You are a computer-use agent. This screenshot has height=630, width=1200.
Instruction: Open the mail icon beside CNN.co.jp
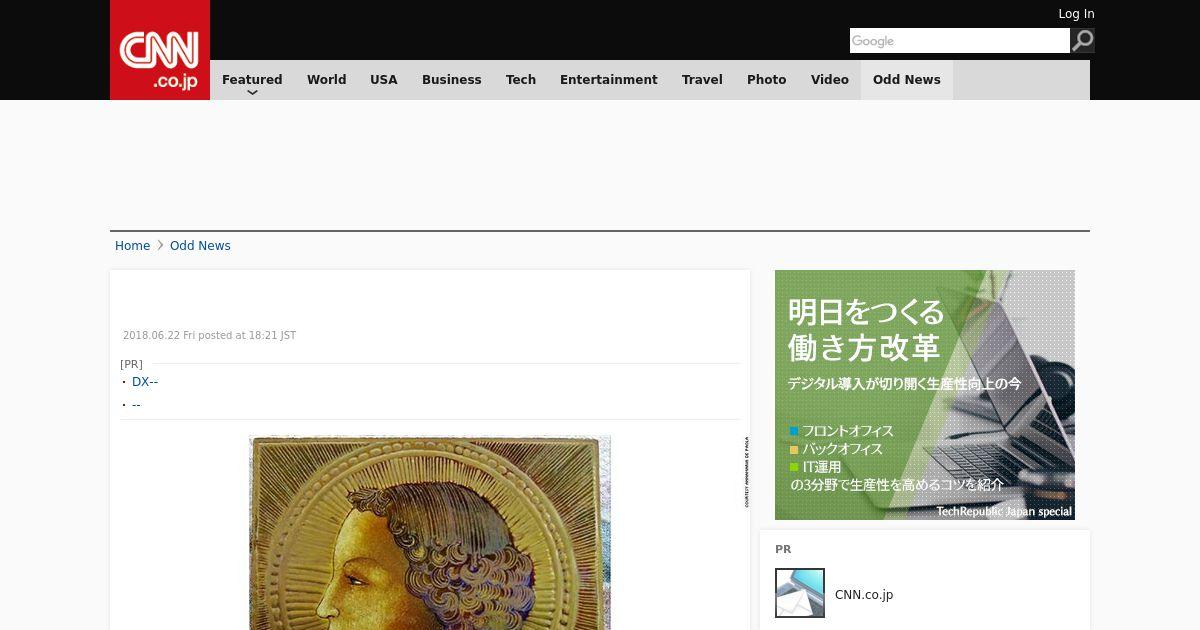click(x=800, y=593)
